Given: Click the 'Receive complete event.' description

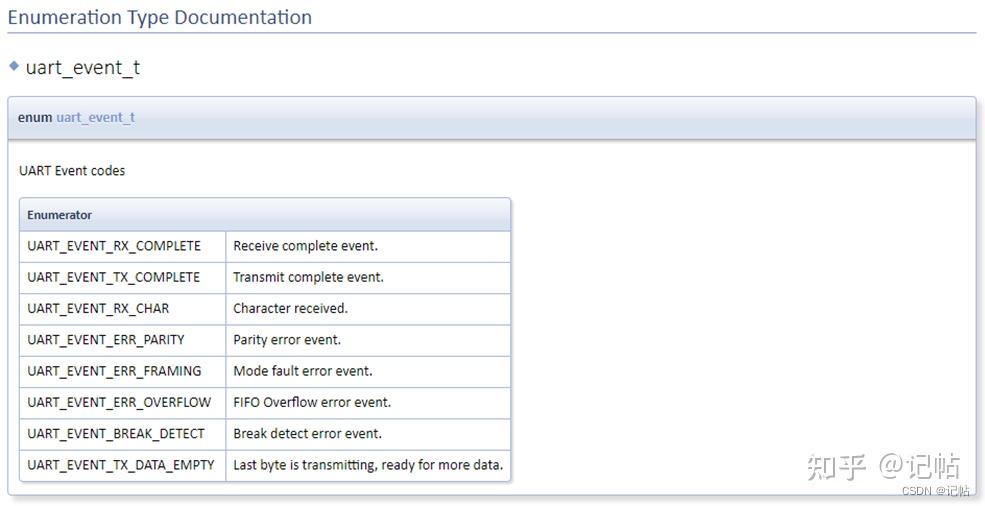Looking at the screenshot, I should coord(305,246).
